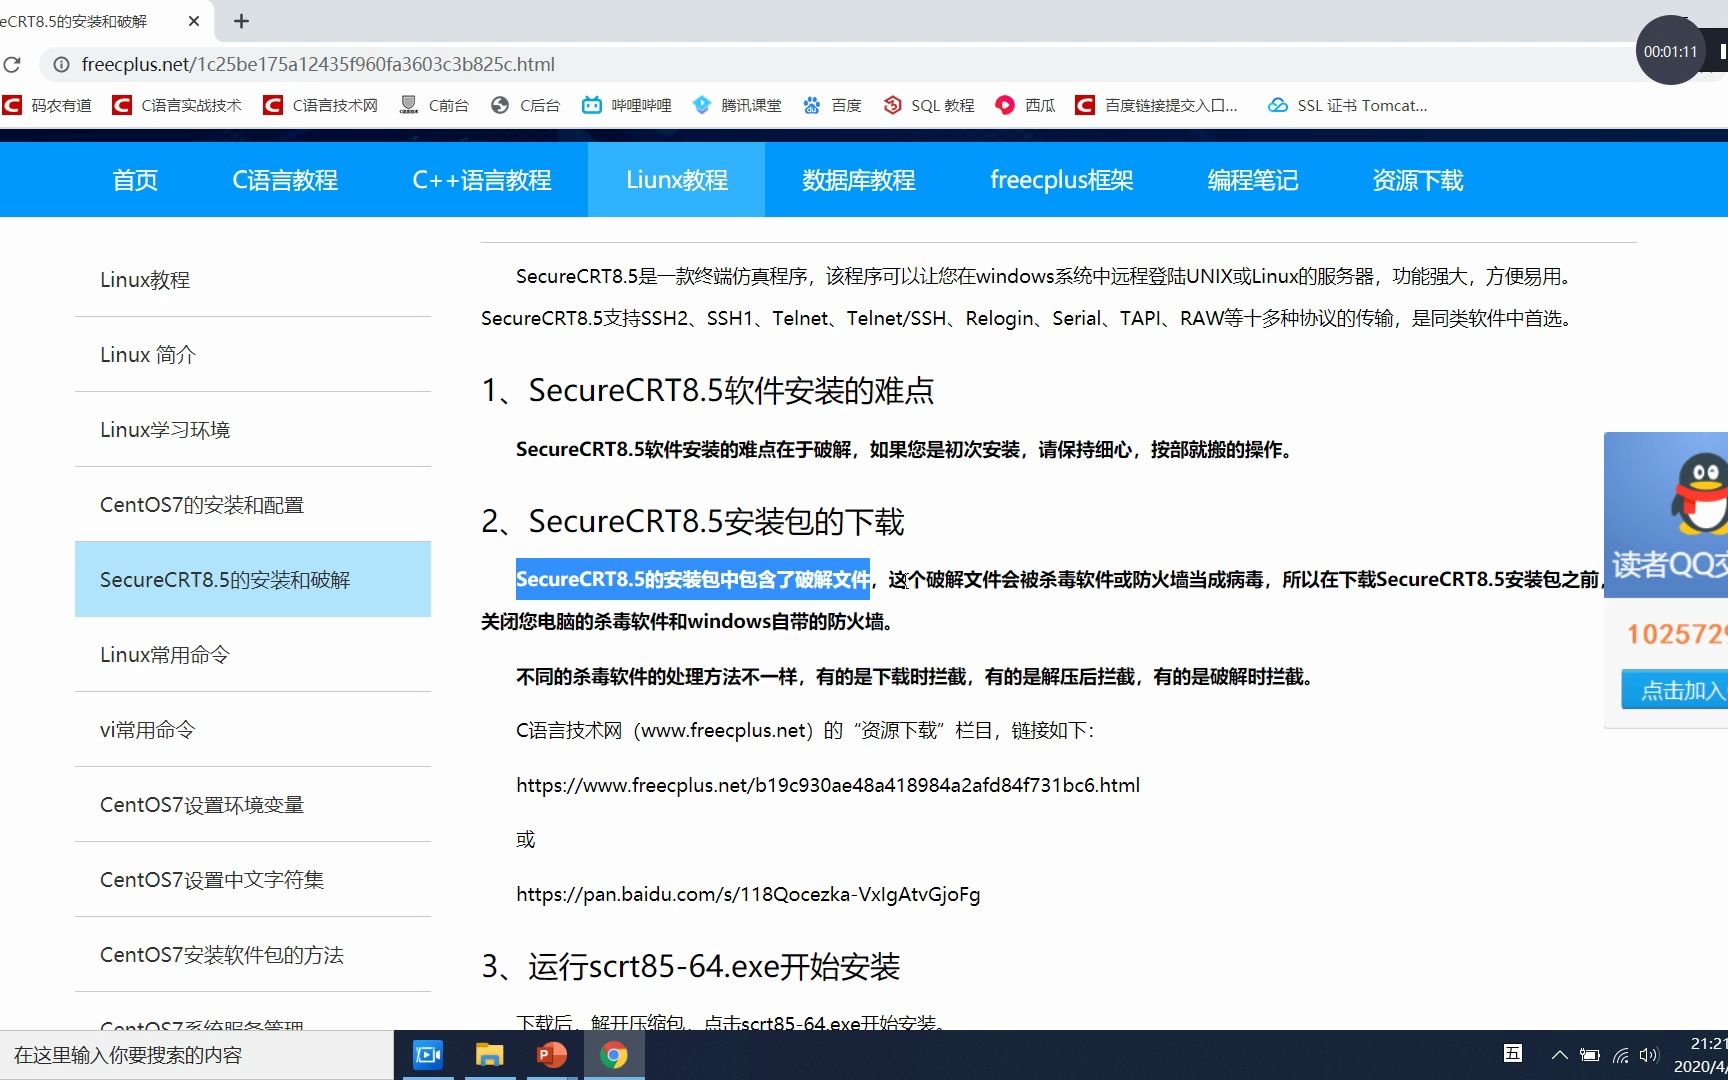The height and width of the screenshot is (1080, 1728).
Task: Open 数据库教程 navigation item
Action: (859, 180)
